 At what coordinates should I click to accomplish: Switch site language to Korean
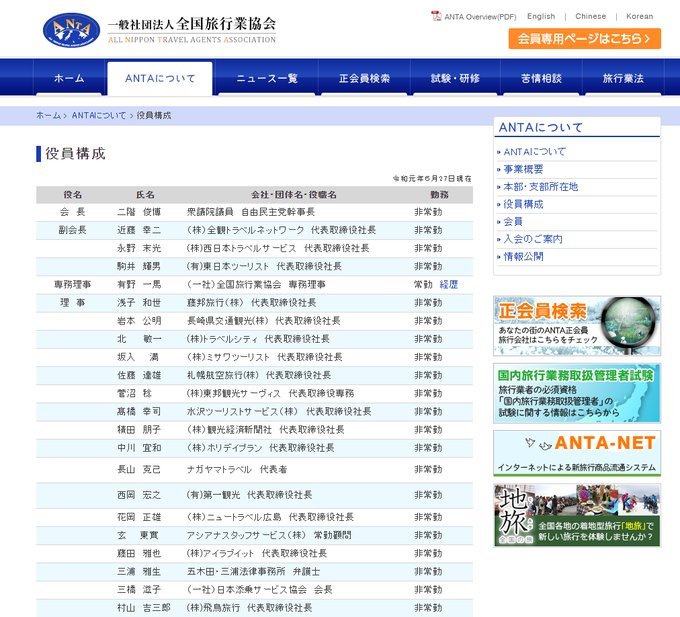(639, 16)
